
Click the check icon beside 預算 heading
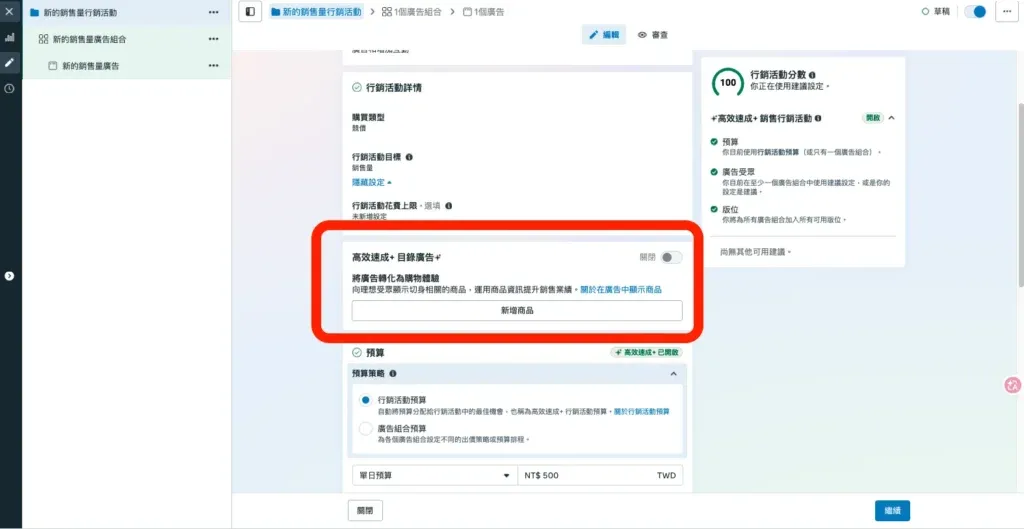[357, 353]
